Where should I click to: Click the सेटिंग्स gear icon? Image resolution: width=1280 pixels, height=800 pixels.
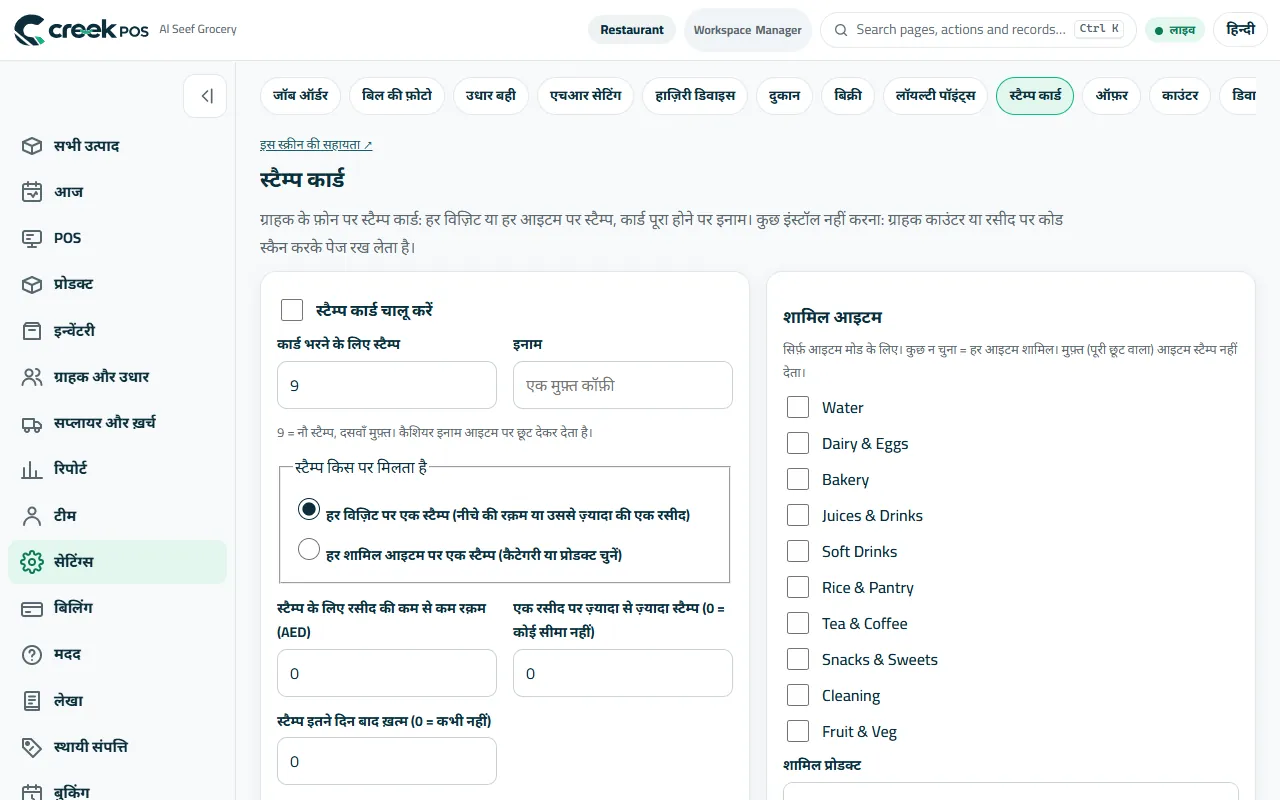(32, 562)
